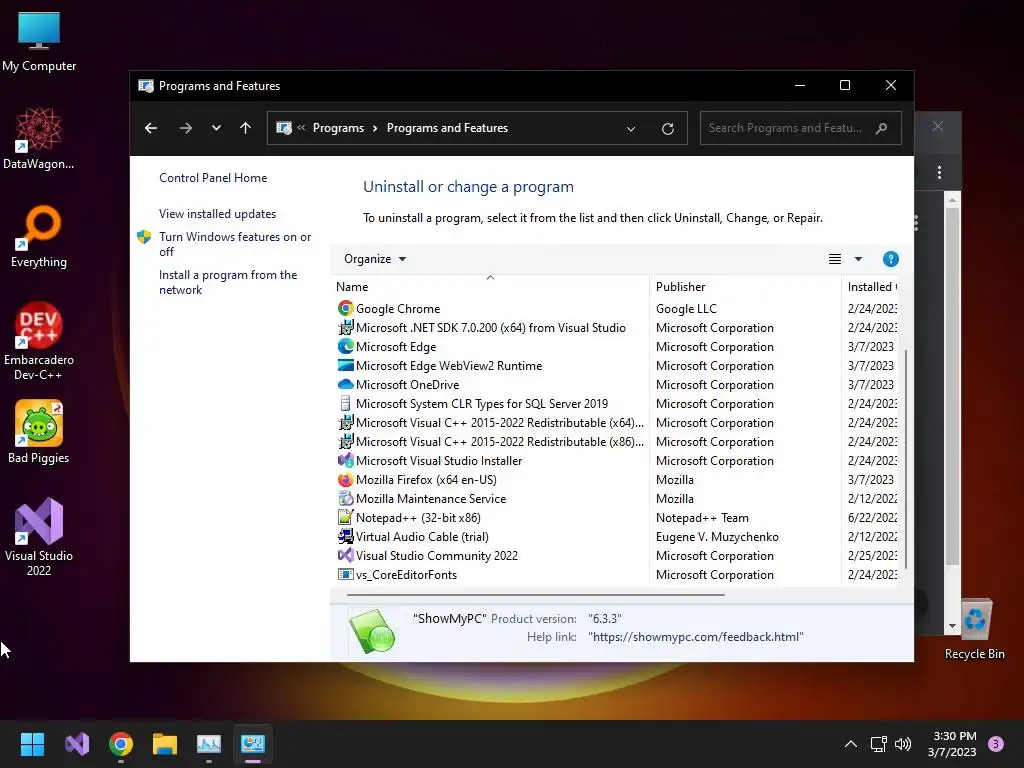Select Microsoft Visual C++ 2015-2022 Redistributable (x86)

pos(490,441)
